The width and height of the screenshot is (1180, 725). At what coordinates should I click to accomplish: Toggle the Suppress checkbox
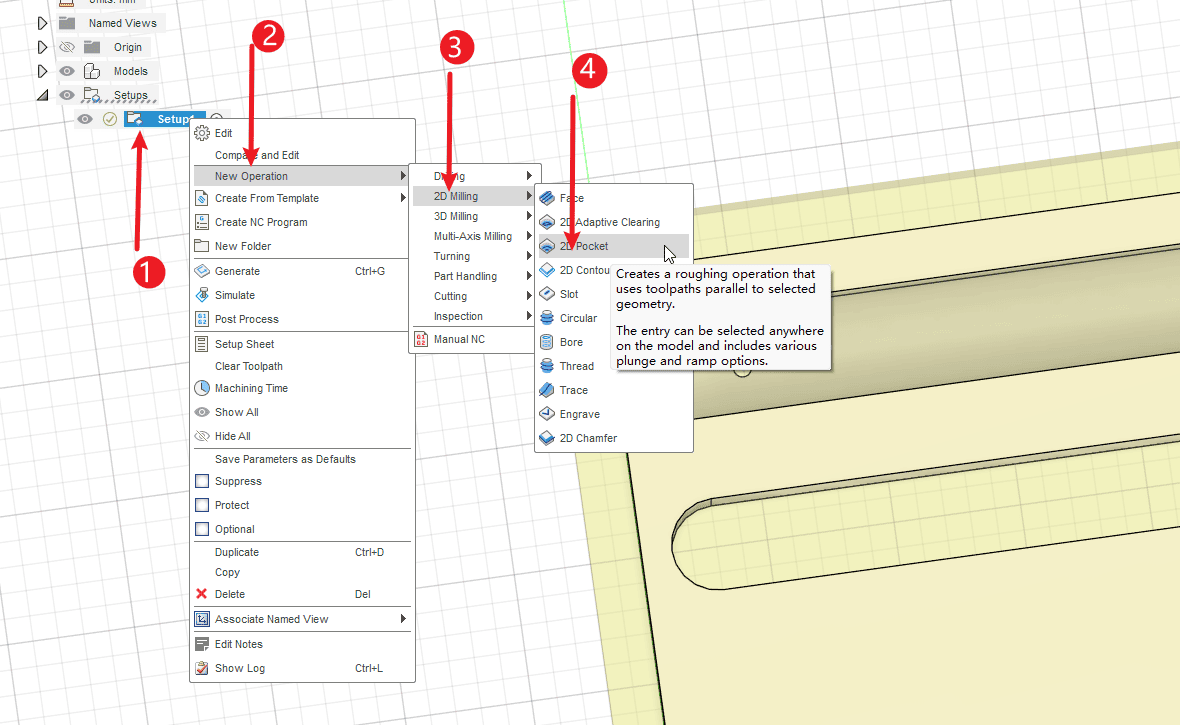click(x=202, y=481)
